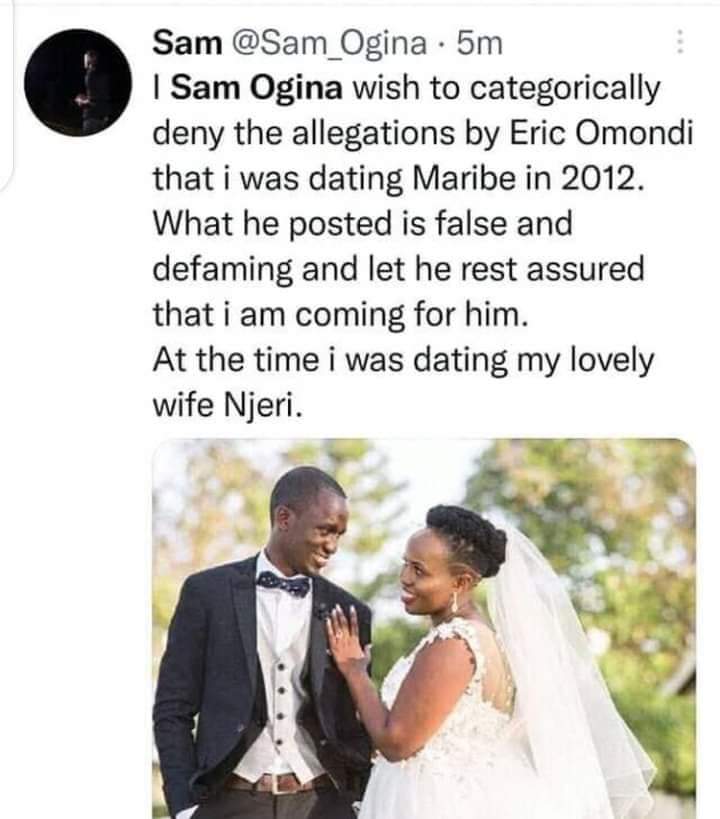Open the tweet via 5m timestamp
The image size is (720, 819).
(480, 43)
